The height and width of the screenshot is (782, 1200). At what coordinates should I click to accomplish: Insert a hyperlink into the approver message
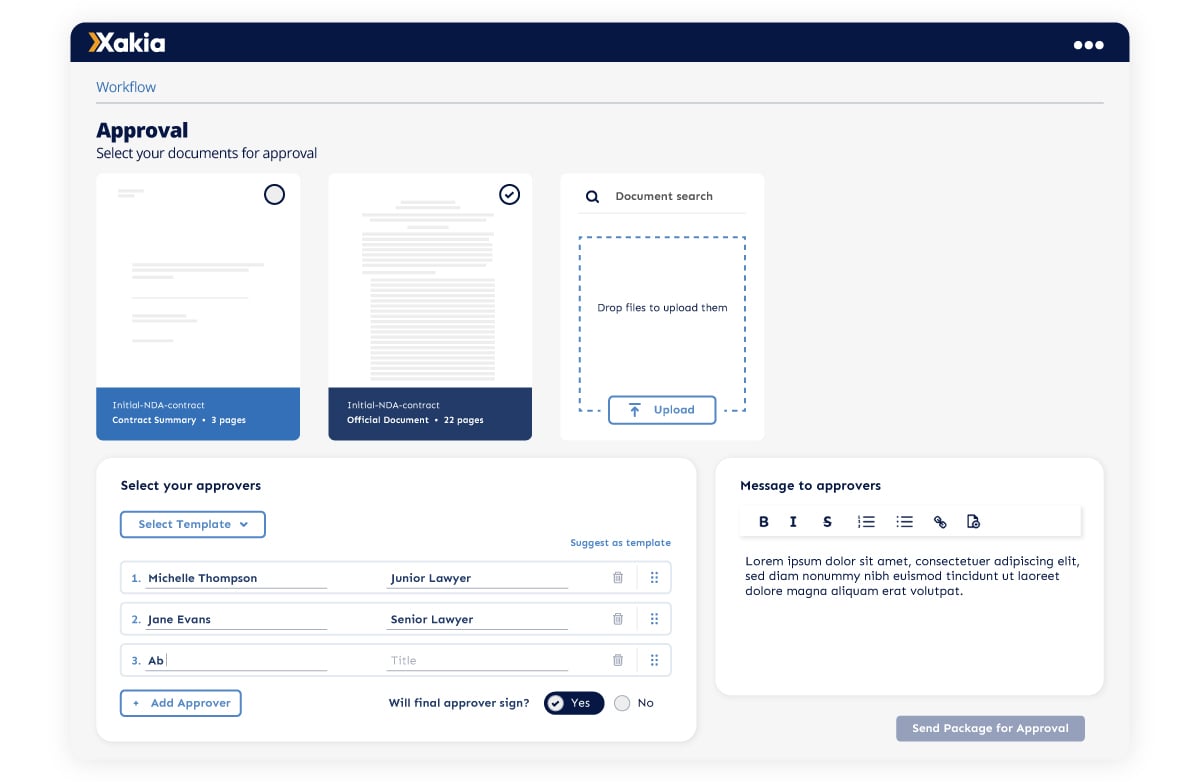[x=939, y=521]
